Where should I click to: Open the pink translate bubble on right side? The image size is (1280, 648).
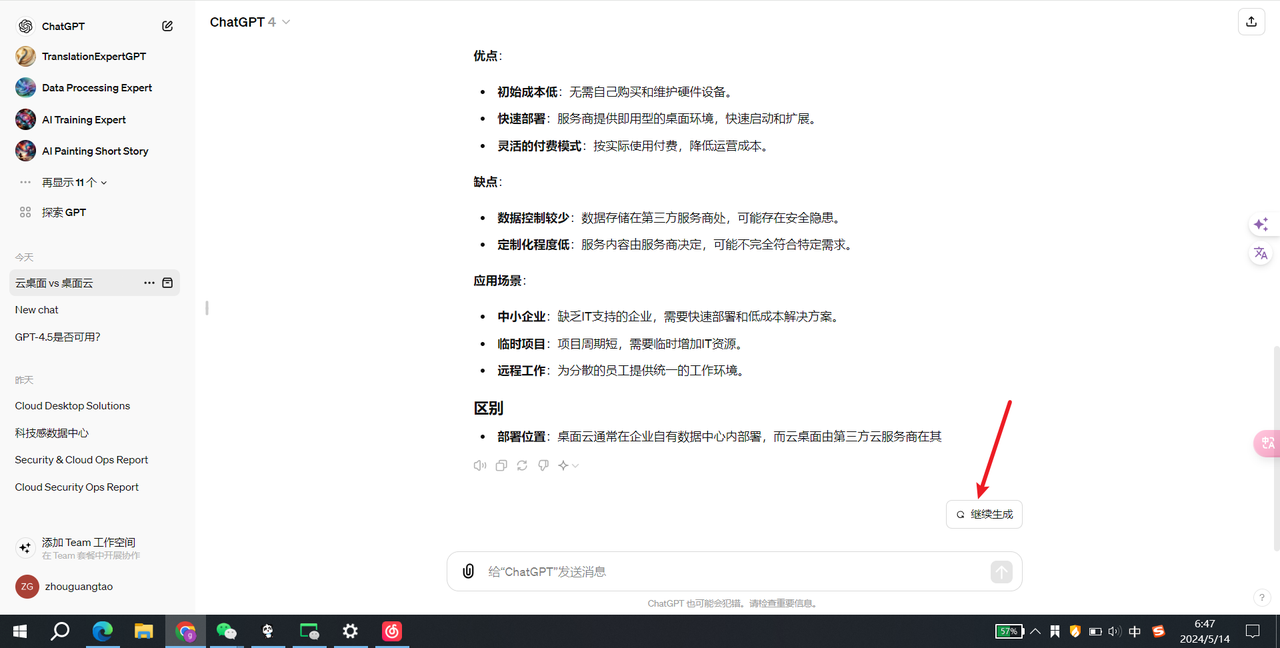click(1266, 443)
